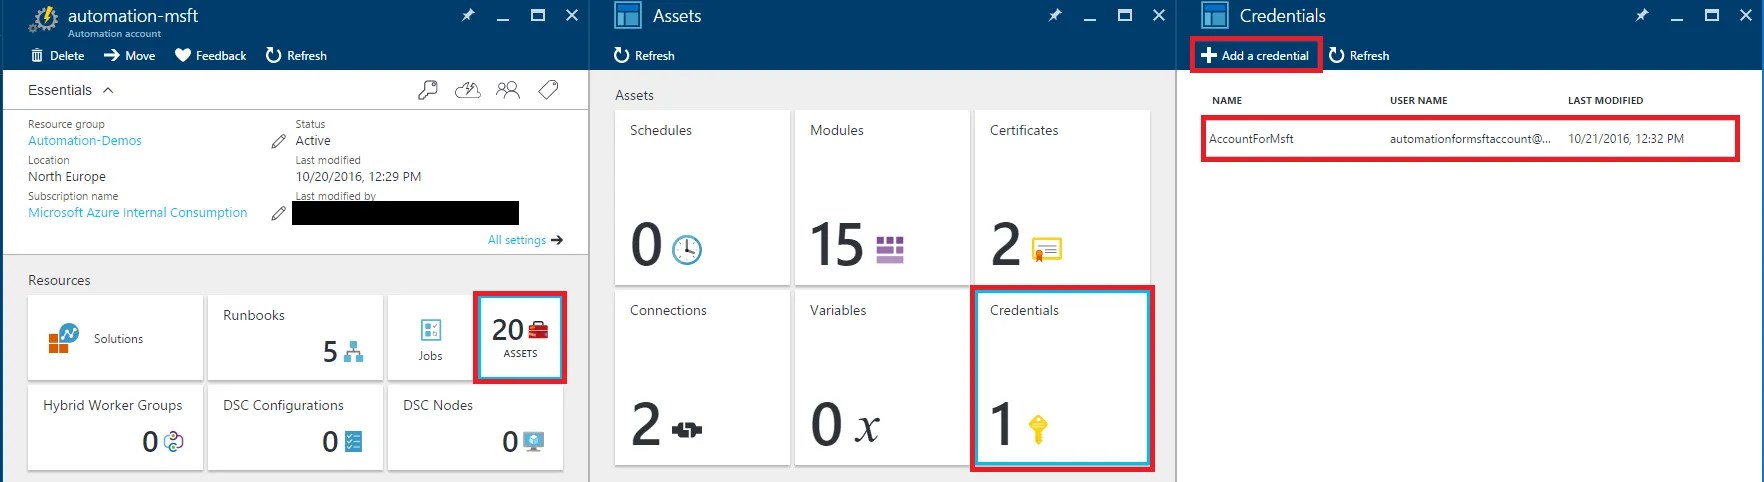
Task: Pin the Assets blade
Action: [1055, 15]
